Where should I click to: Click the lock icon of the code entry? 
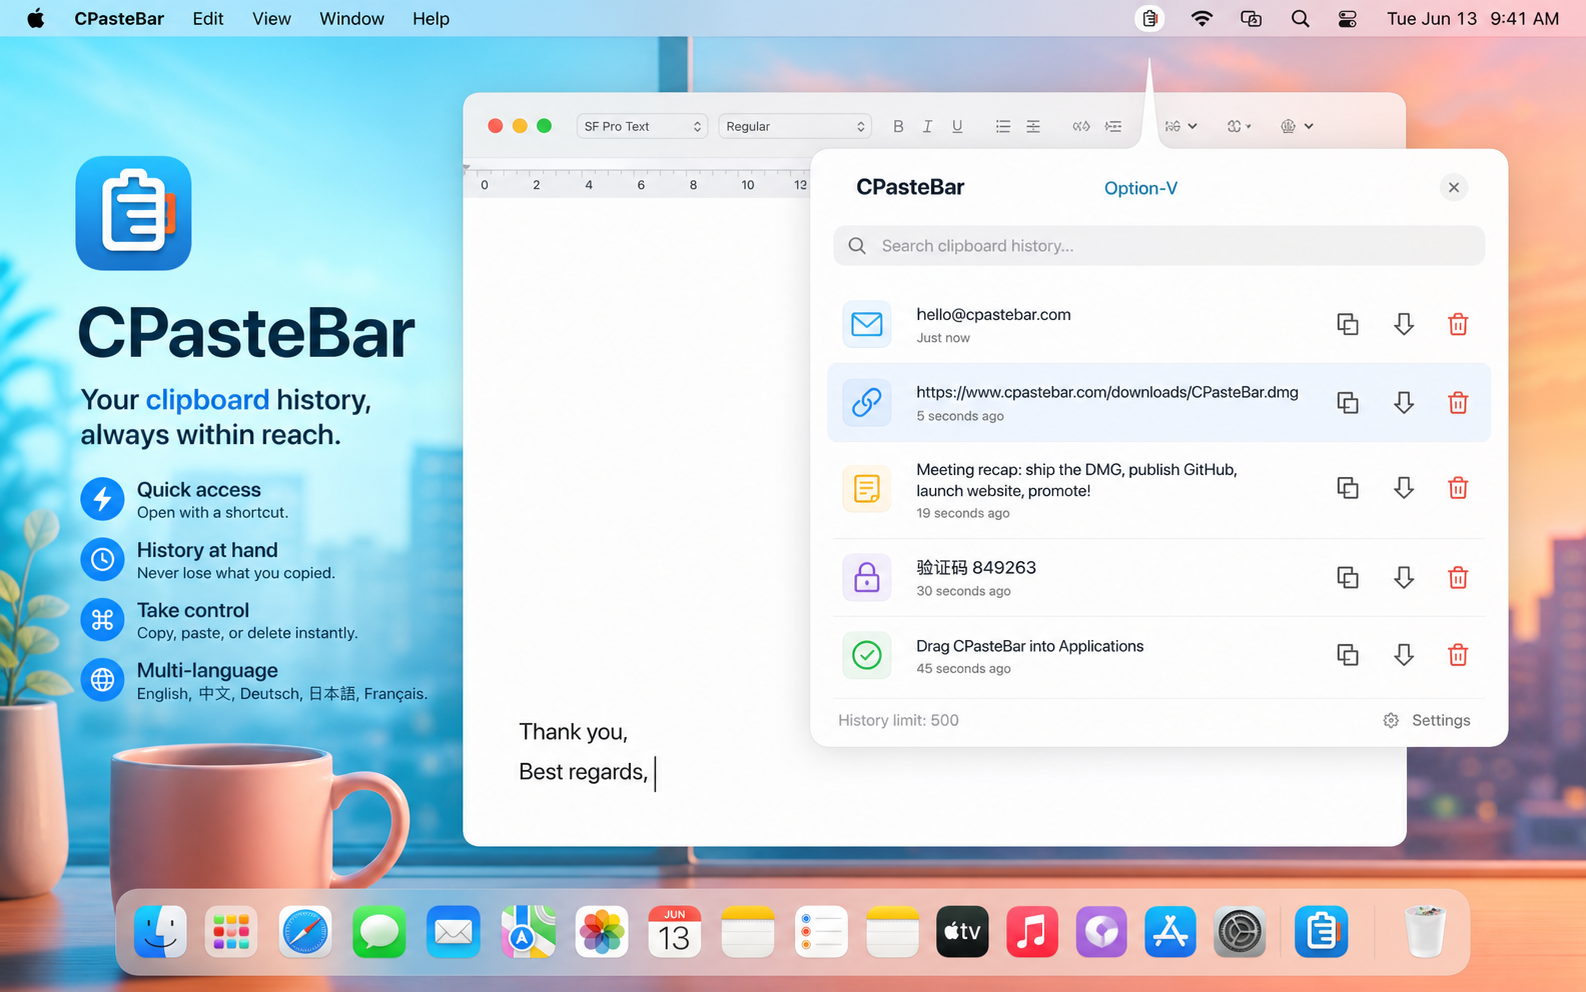[867, 577]
